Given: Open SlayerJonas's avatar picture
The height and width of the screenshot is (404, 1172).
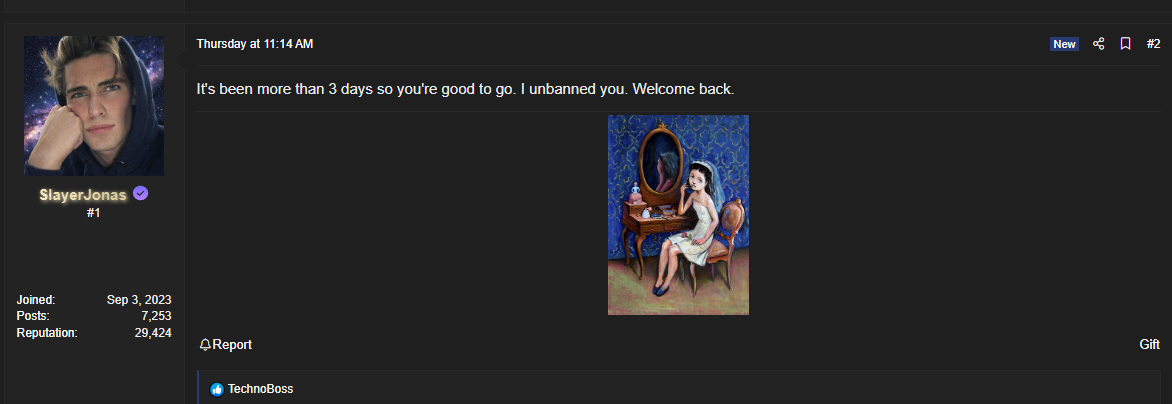Looking at the screenshot, I should point(93,105).
